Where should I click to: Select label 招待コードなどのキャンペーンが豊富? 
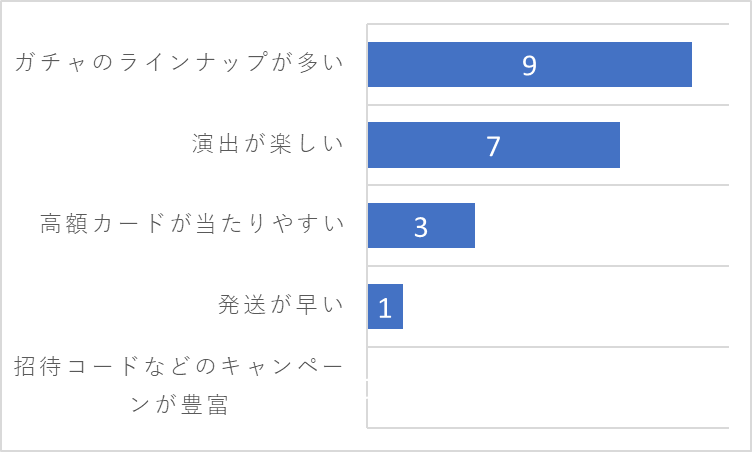(x=178, y=385)
